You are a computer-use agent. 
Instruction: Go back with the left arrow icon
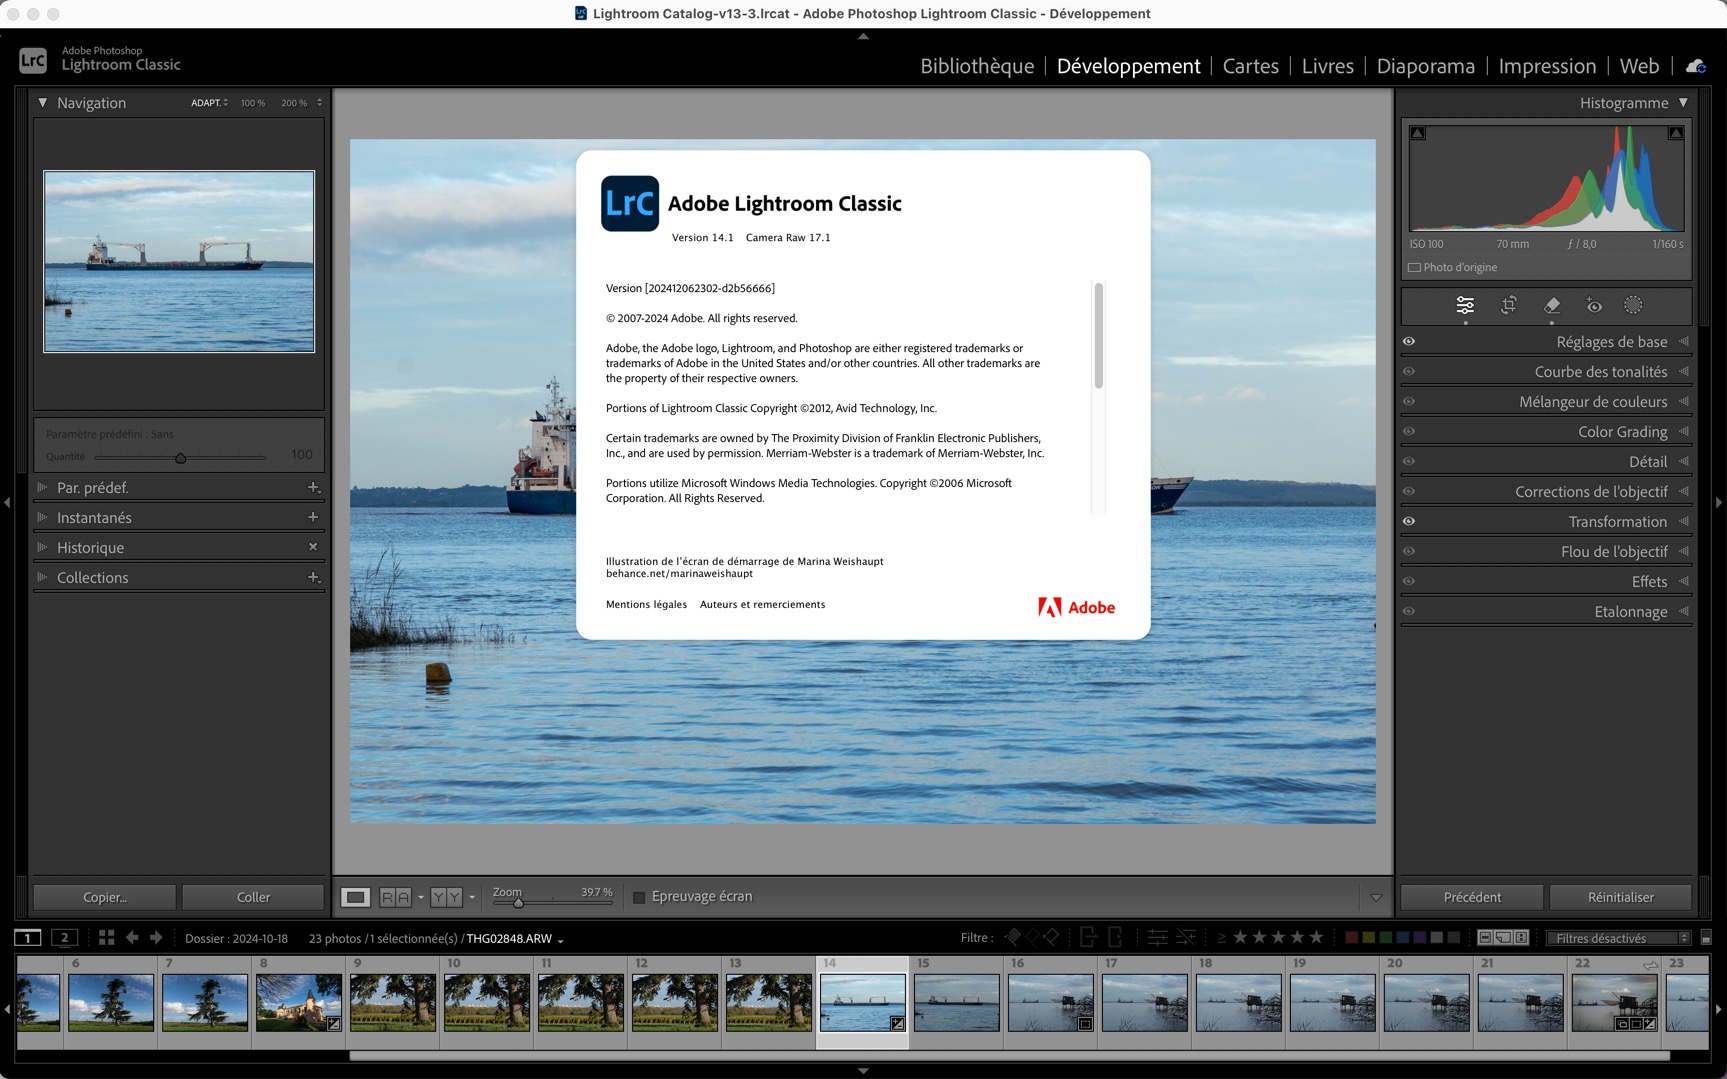pyautogui.click(x=132, y=937)
